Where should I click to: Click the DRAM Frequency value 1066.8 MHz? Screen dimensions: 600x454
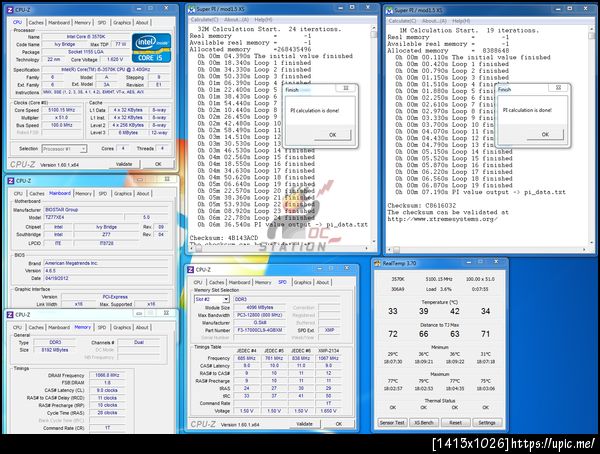108,375
